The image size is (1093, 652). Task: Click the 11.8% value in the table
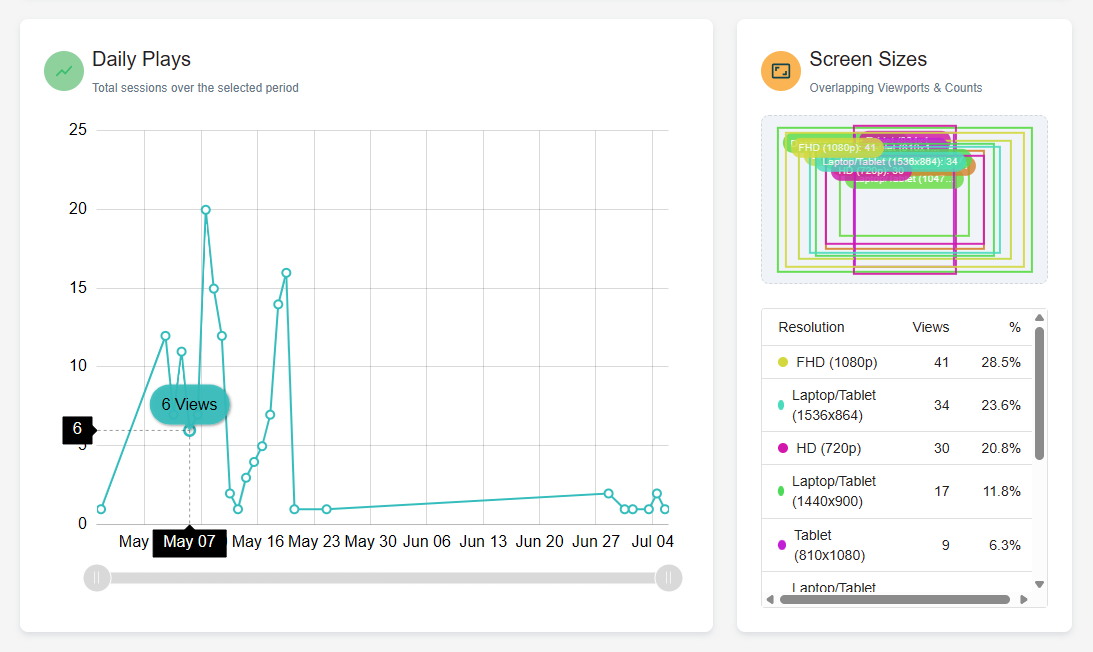tap(1002, 491)
